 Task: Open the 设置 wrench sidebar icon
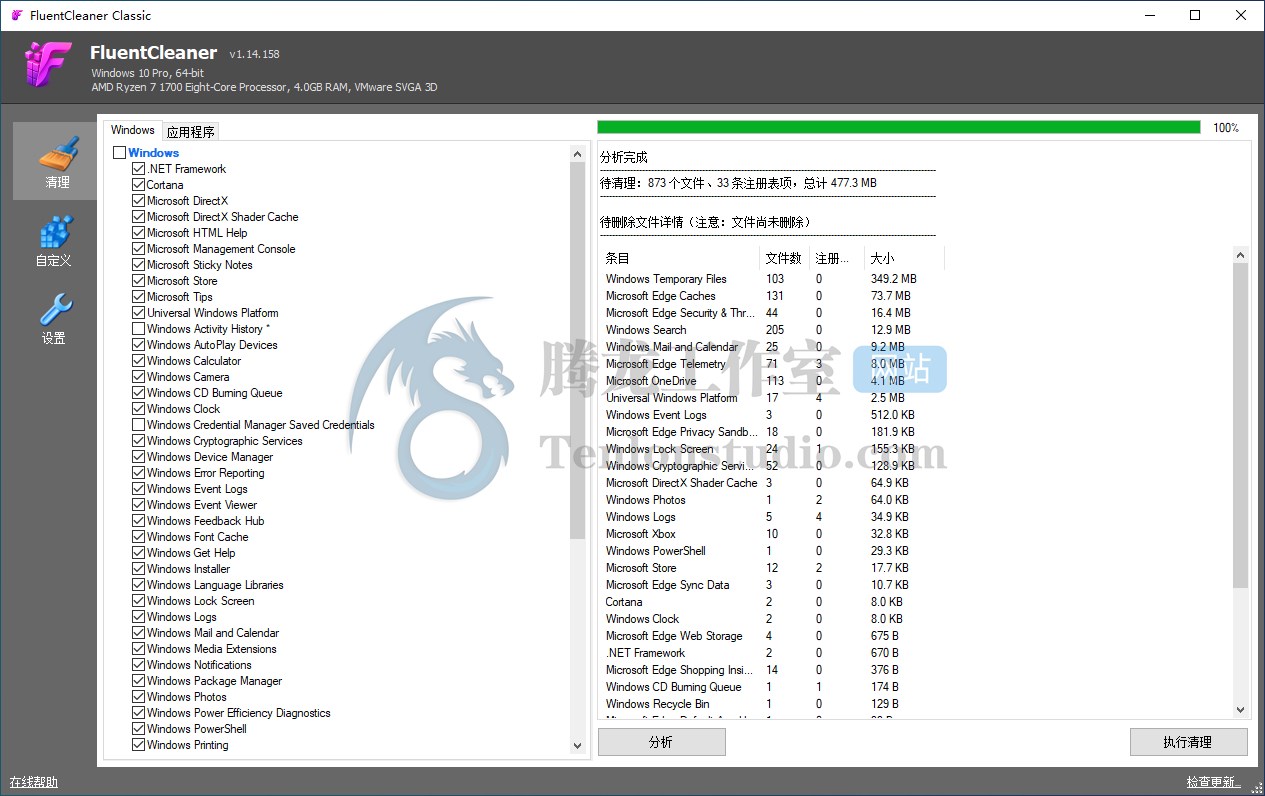pyautogui.click(x=54, y=318)
